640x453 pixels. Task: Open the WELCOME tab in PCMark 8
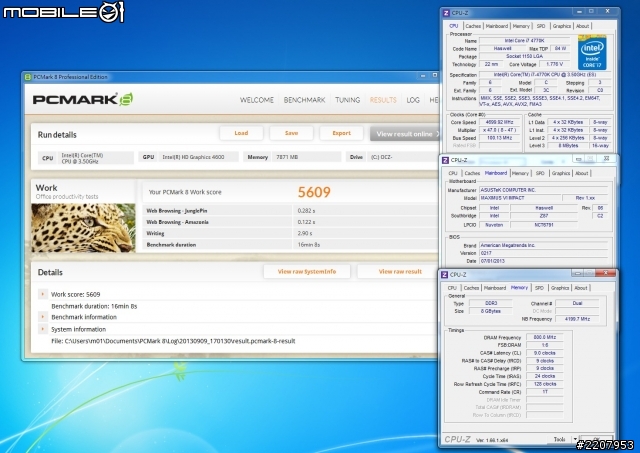click(257, 100)
